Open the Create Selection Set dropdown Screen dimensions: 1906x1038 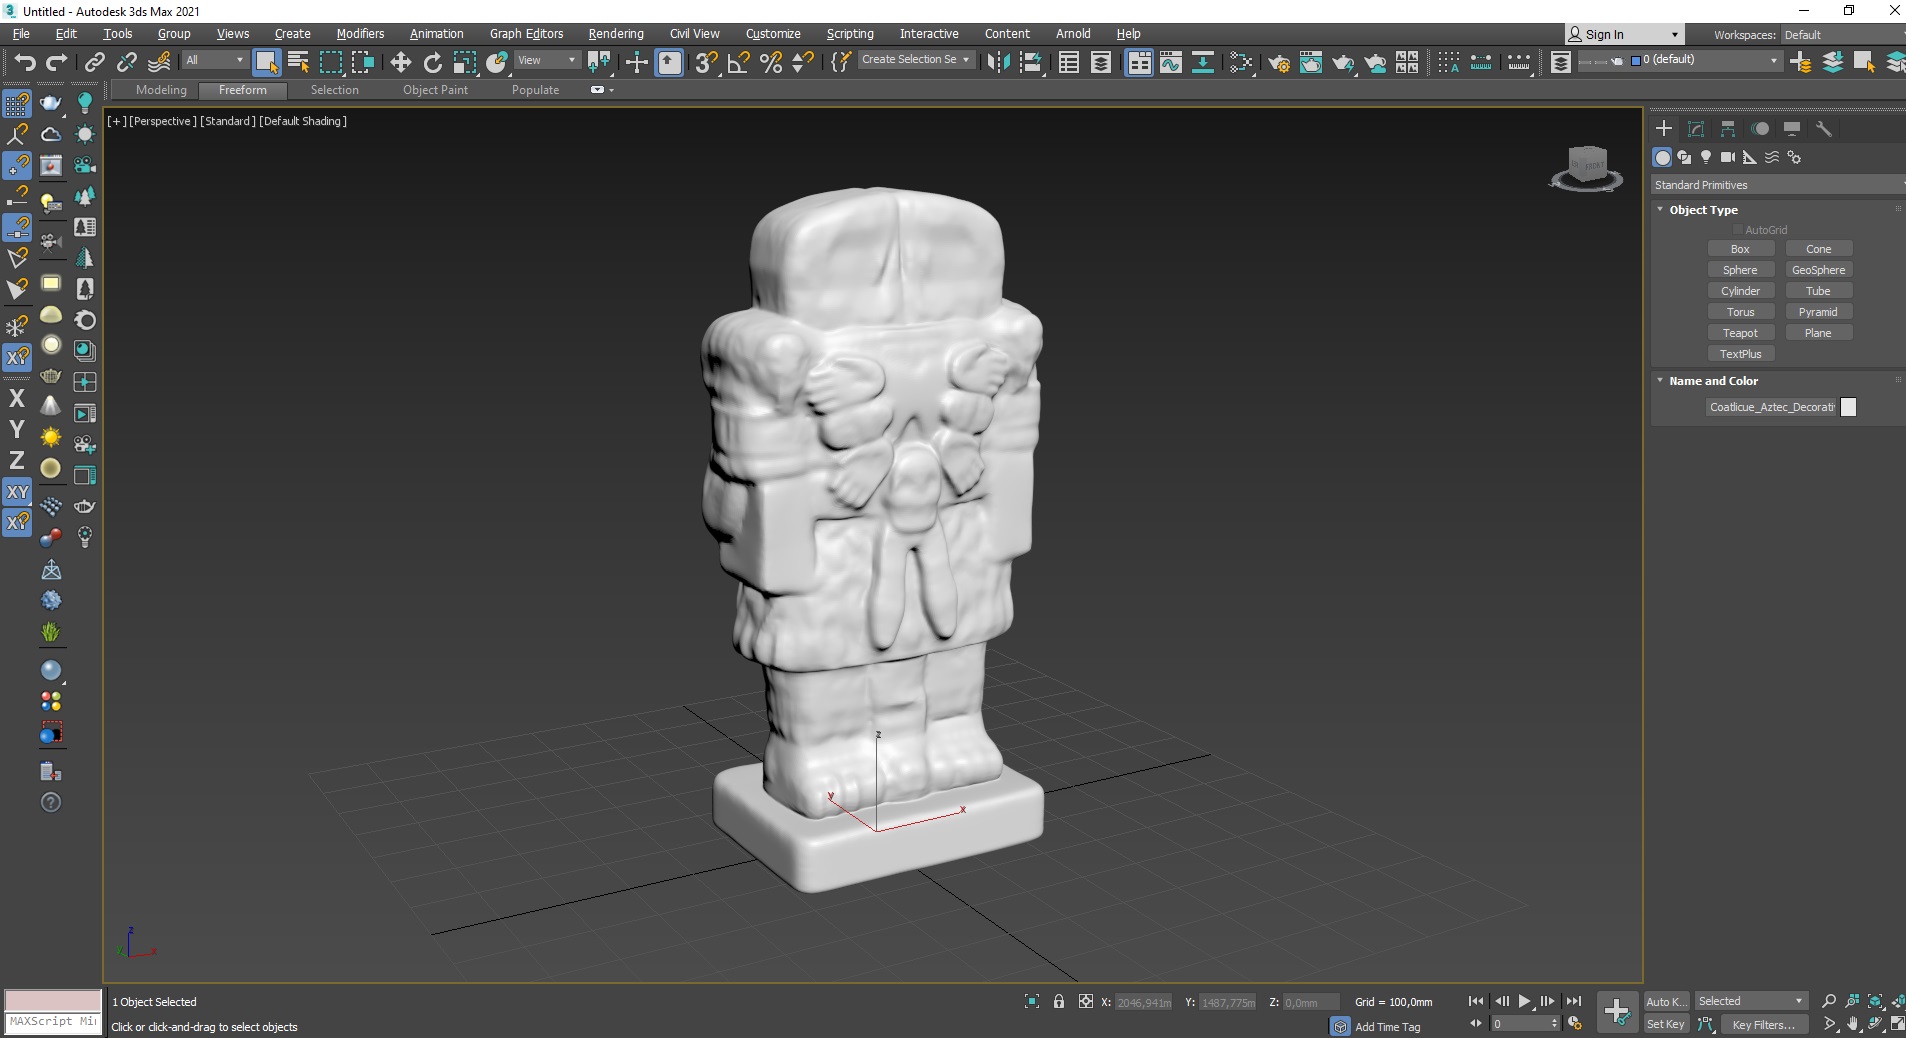(916, 60)
